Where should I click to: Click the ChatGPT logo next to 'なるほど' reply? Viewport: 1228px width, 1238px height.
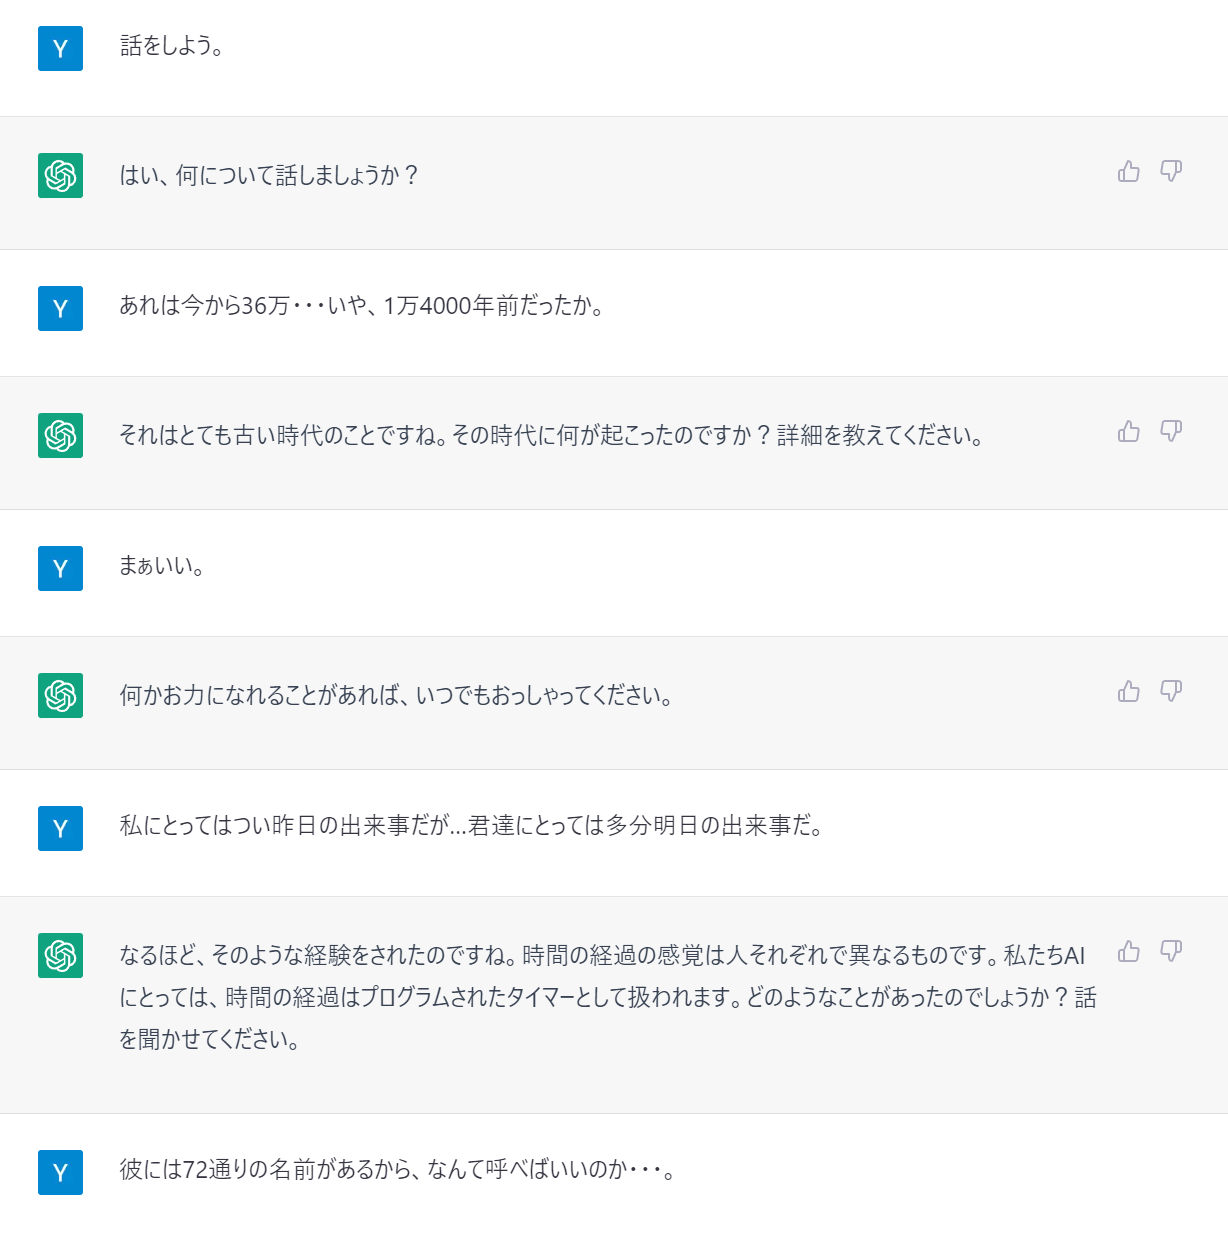pyautogui.click(x=60, y=956)
